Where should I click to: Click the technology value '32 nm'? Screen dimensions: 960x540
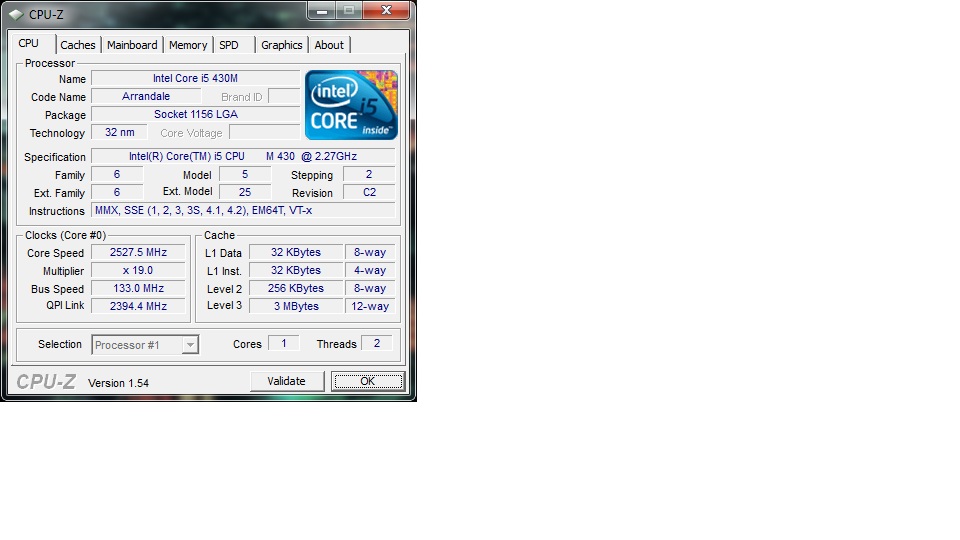tap(119, 132)
